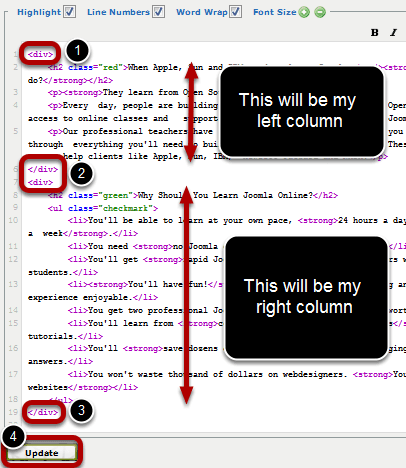Click the Word Wrap label

pyautogui.click(x=202, y=12)
